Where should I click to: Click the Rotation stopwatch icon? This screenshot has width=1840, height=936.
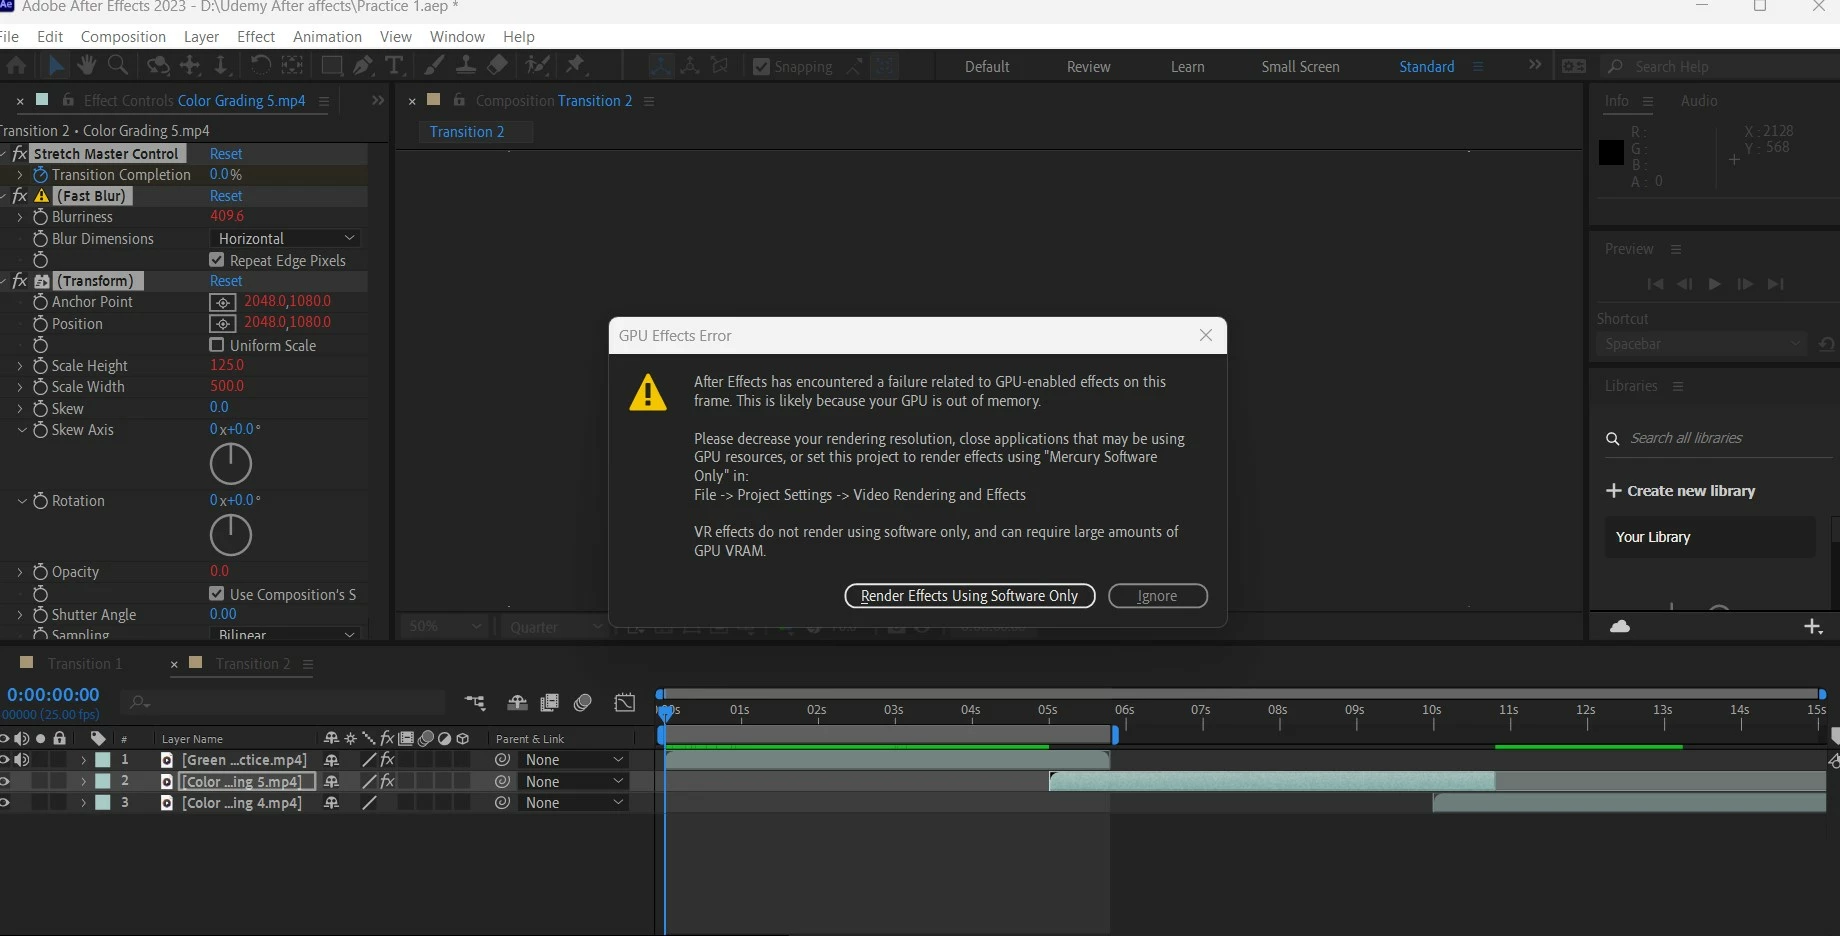(x=40, y=501)
